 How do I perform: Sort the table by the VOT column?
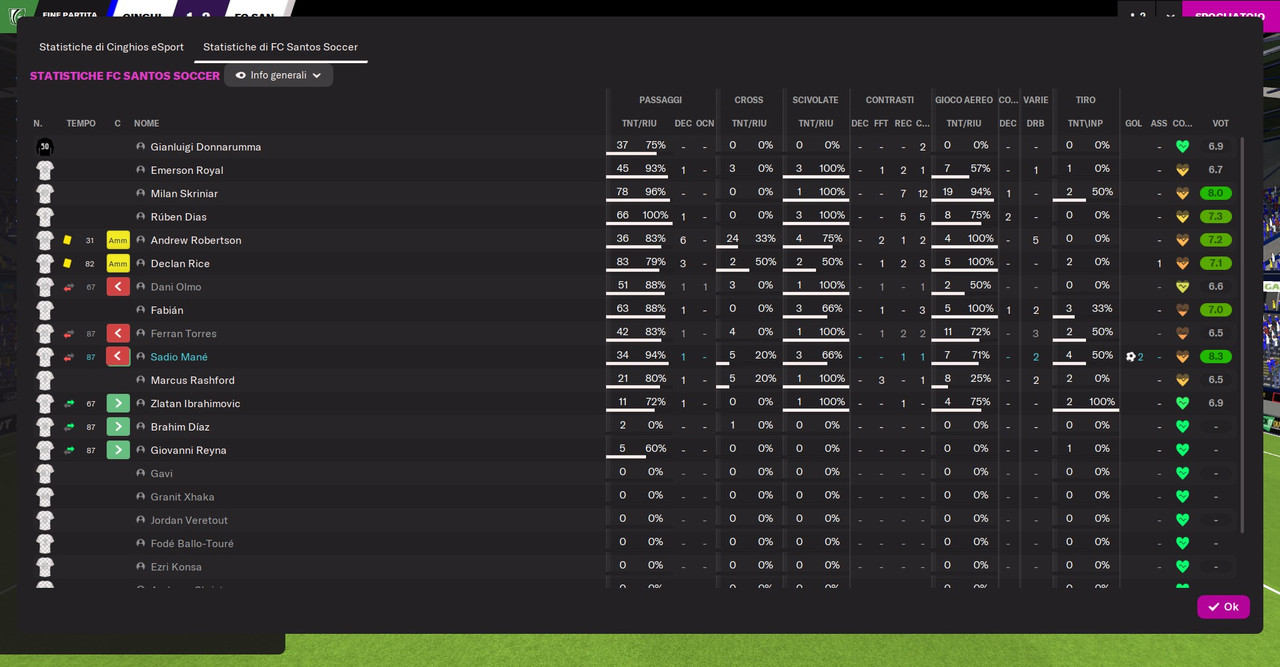1220,124
